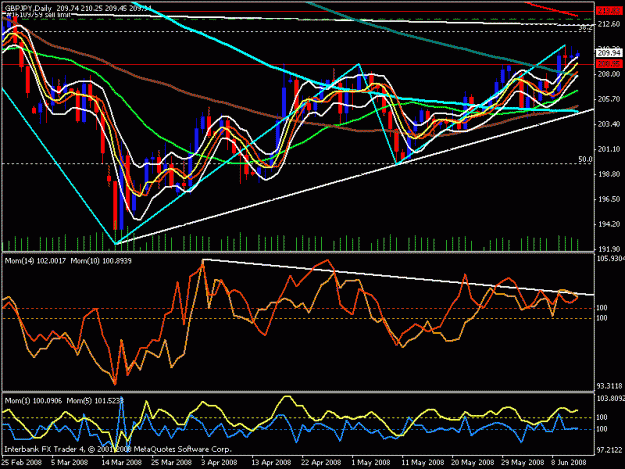Viewport: 625px width, 469px height.
Task: Click the 194.20 price scale label
Action: [609, 224]
